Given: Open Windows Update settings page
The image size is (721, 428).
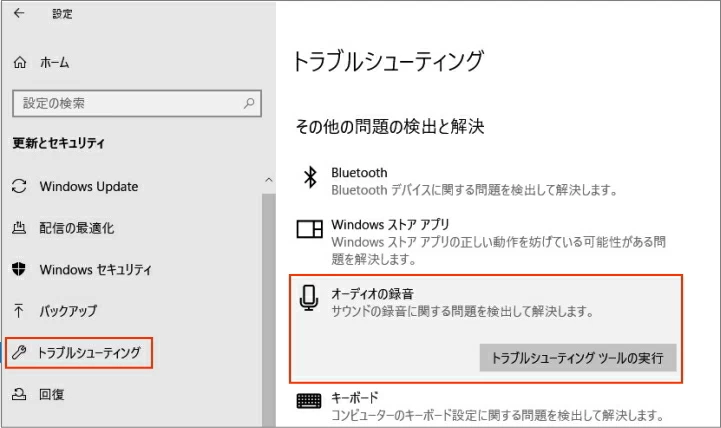Looking at the screenshot, I should [88, 186].
